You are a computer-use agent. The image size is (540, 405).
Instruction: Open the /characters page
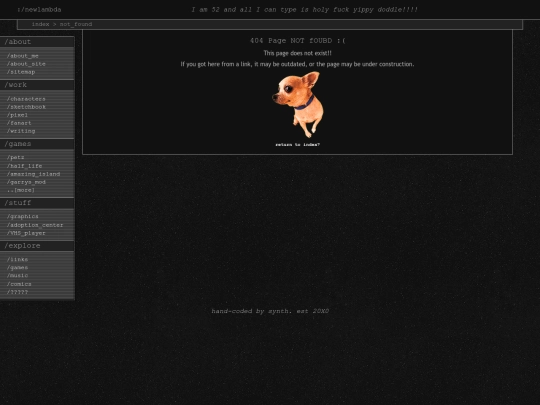pyautogui.click(x=26, y=99)
